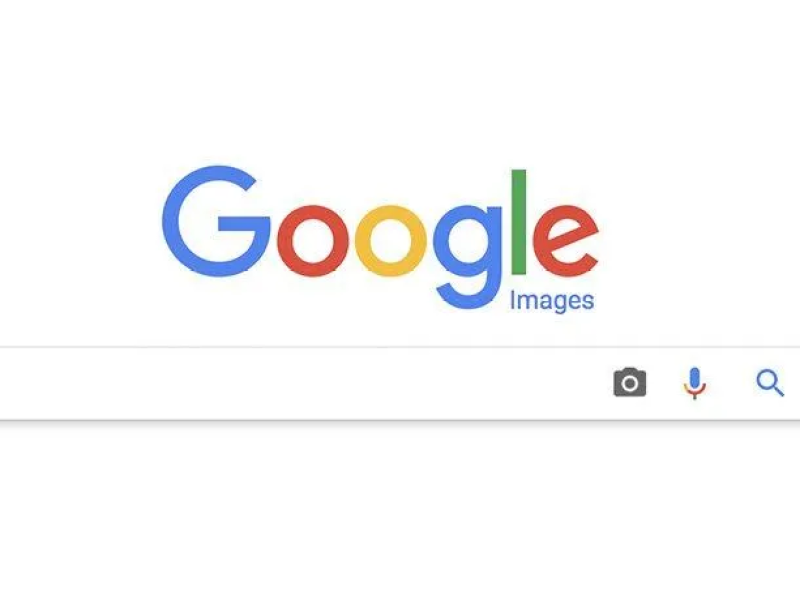Click the red stand of microphone icon
Image resolution: width=800 pixels, height=600 pixels.
point(694,392)
